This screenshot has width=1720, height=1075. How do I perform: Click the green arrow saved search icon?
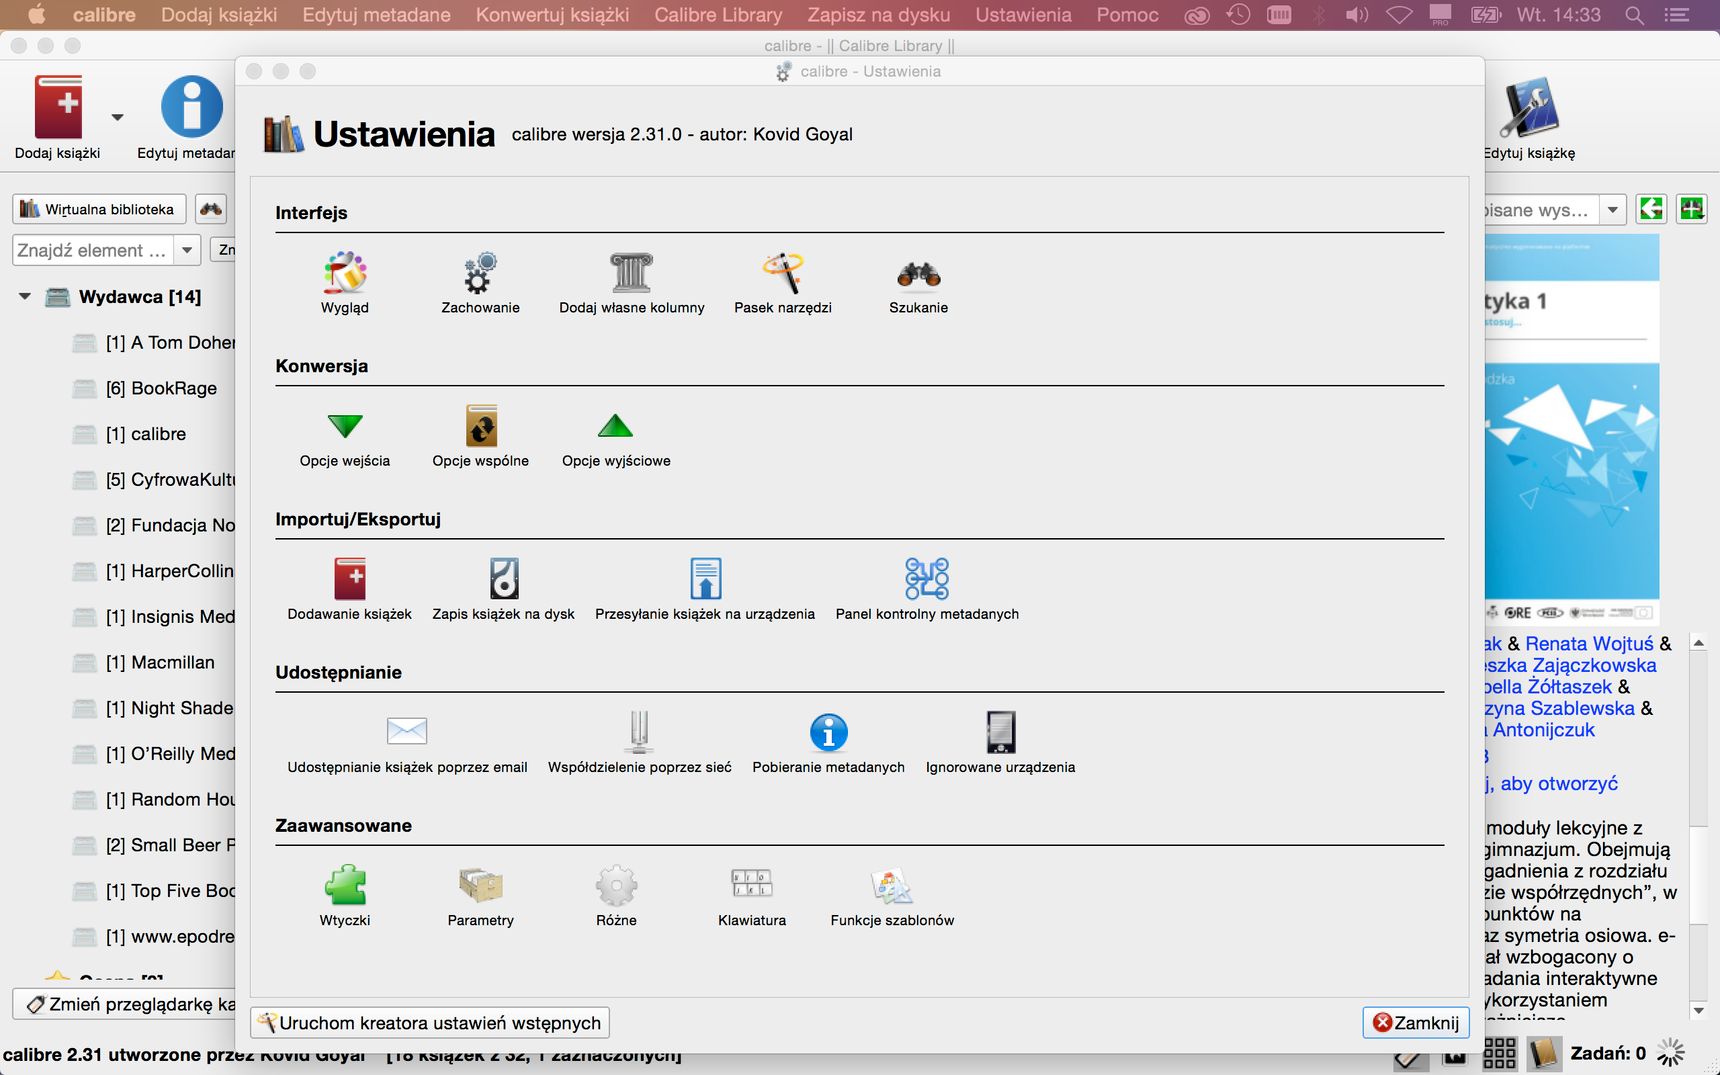click(1651, 209)
